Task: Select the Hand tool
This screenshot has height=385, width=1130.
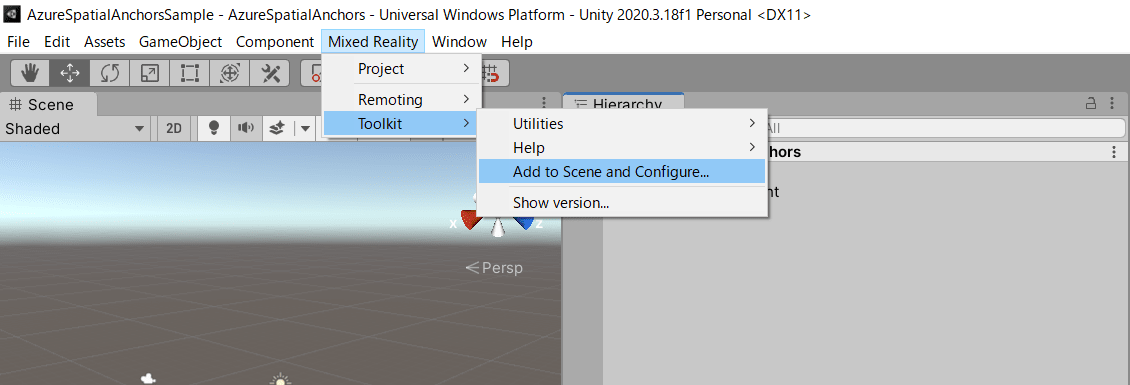Action: [30, 73]
